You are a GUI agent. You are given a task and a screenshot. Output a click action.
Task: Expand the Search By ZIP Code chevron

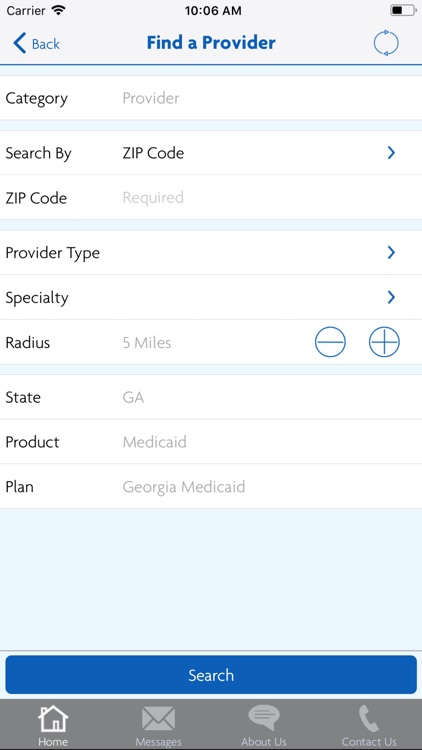391,153
